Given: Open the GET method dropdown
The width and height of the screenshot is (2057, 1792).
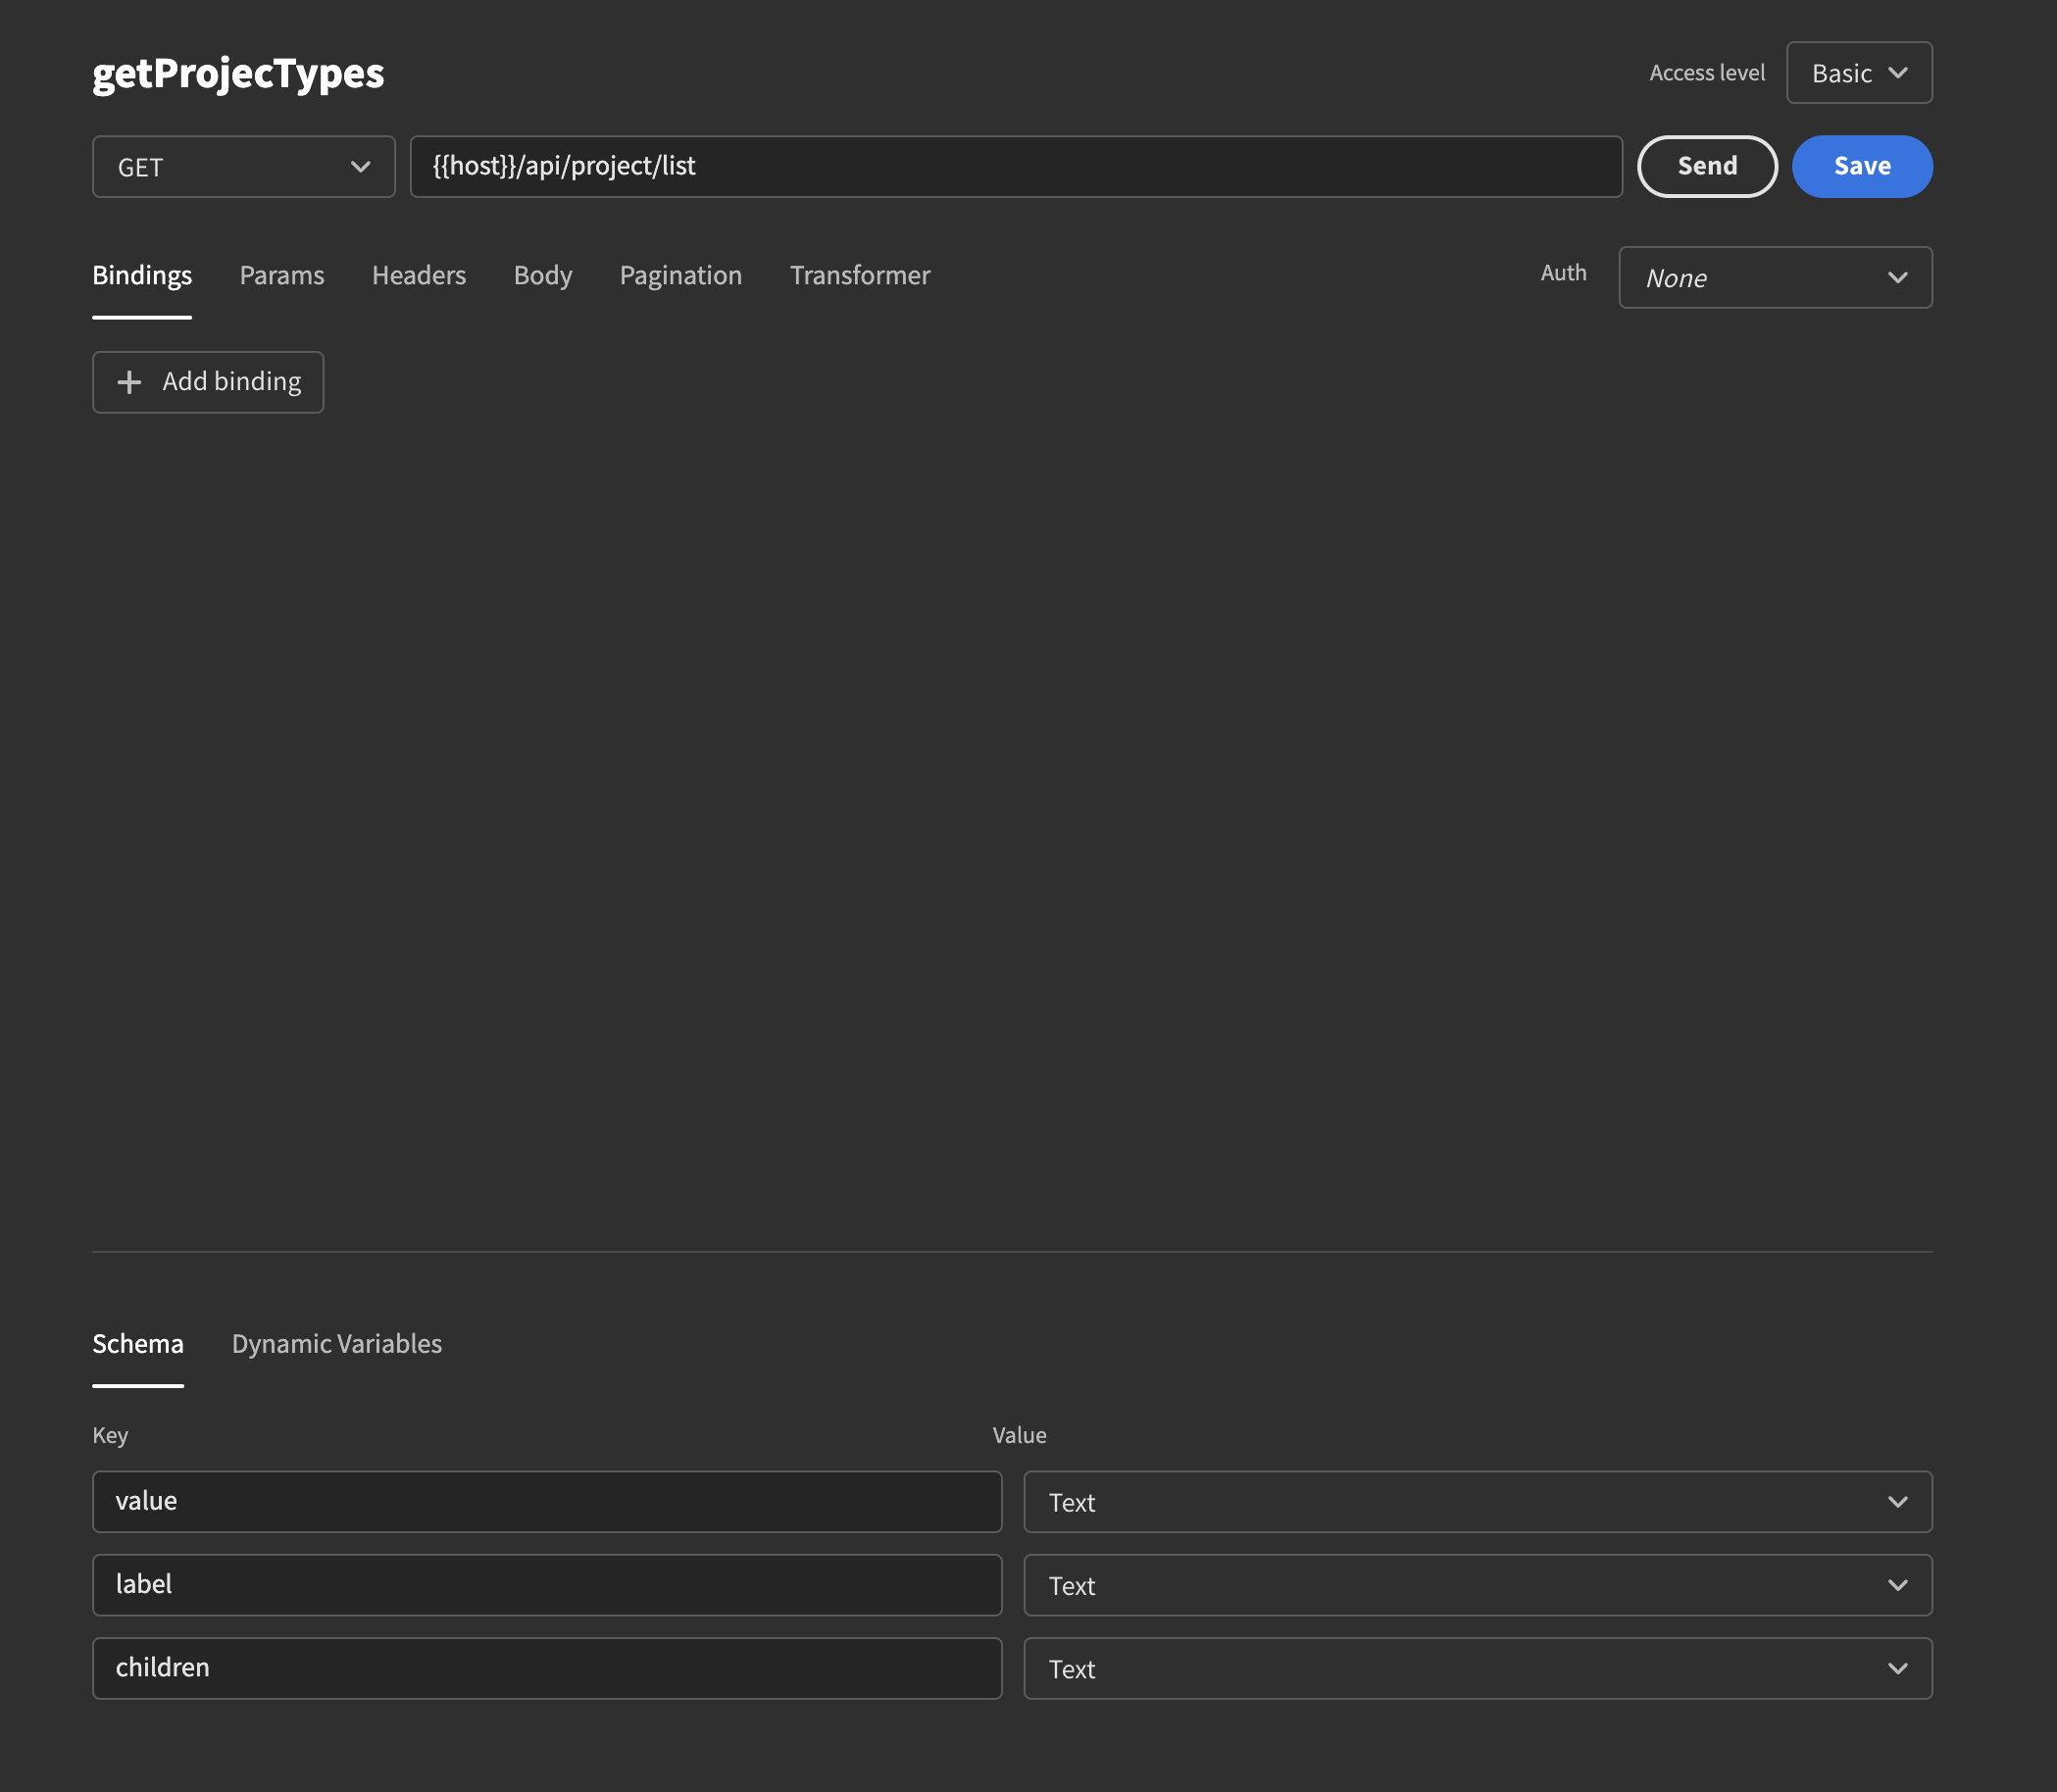Looking at the screenshot, I should [x=243, y=167].
